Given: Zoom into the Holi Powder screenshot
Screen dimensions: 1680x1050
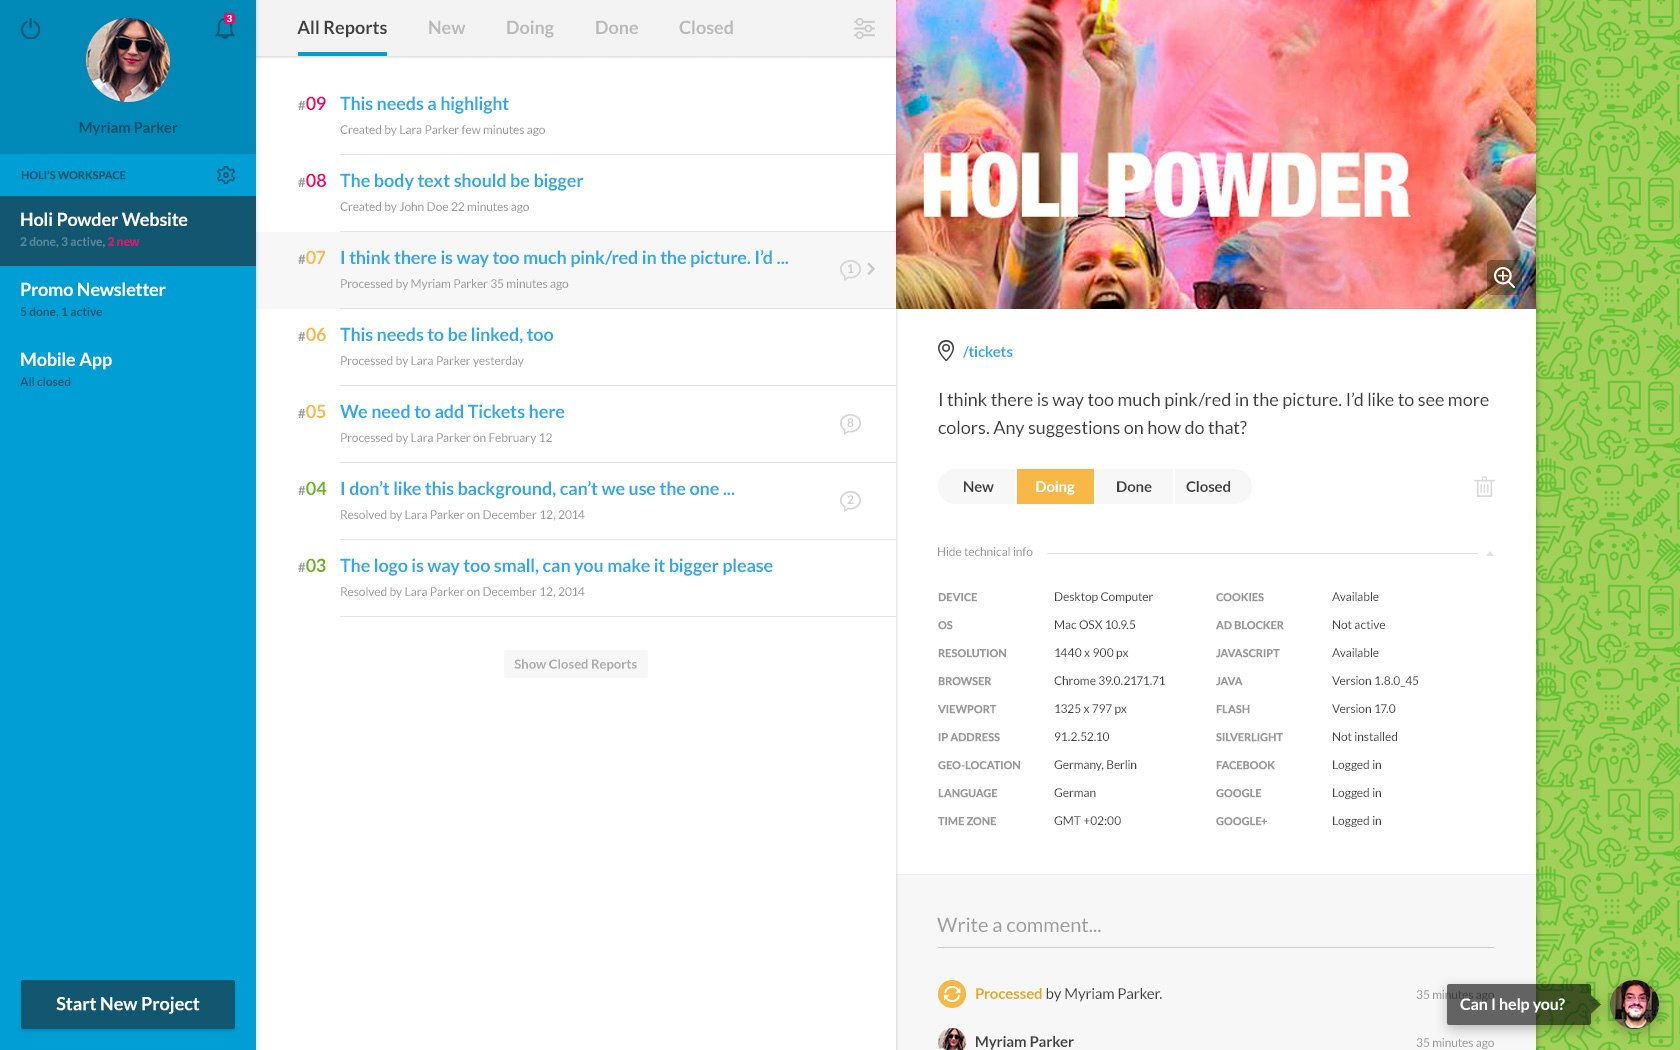Looking at the screenshot, I should click(x=1504, y=277).
